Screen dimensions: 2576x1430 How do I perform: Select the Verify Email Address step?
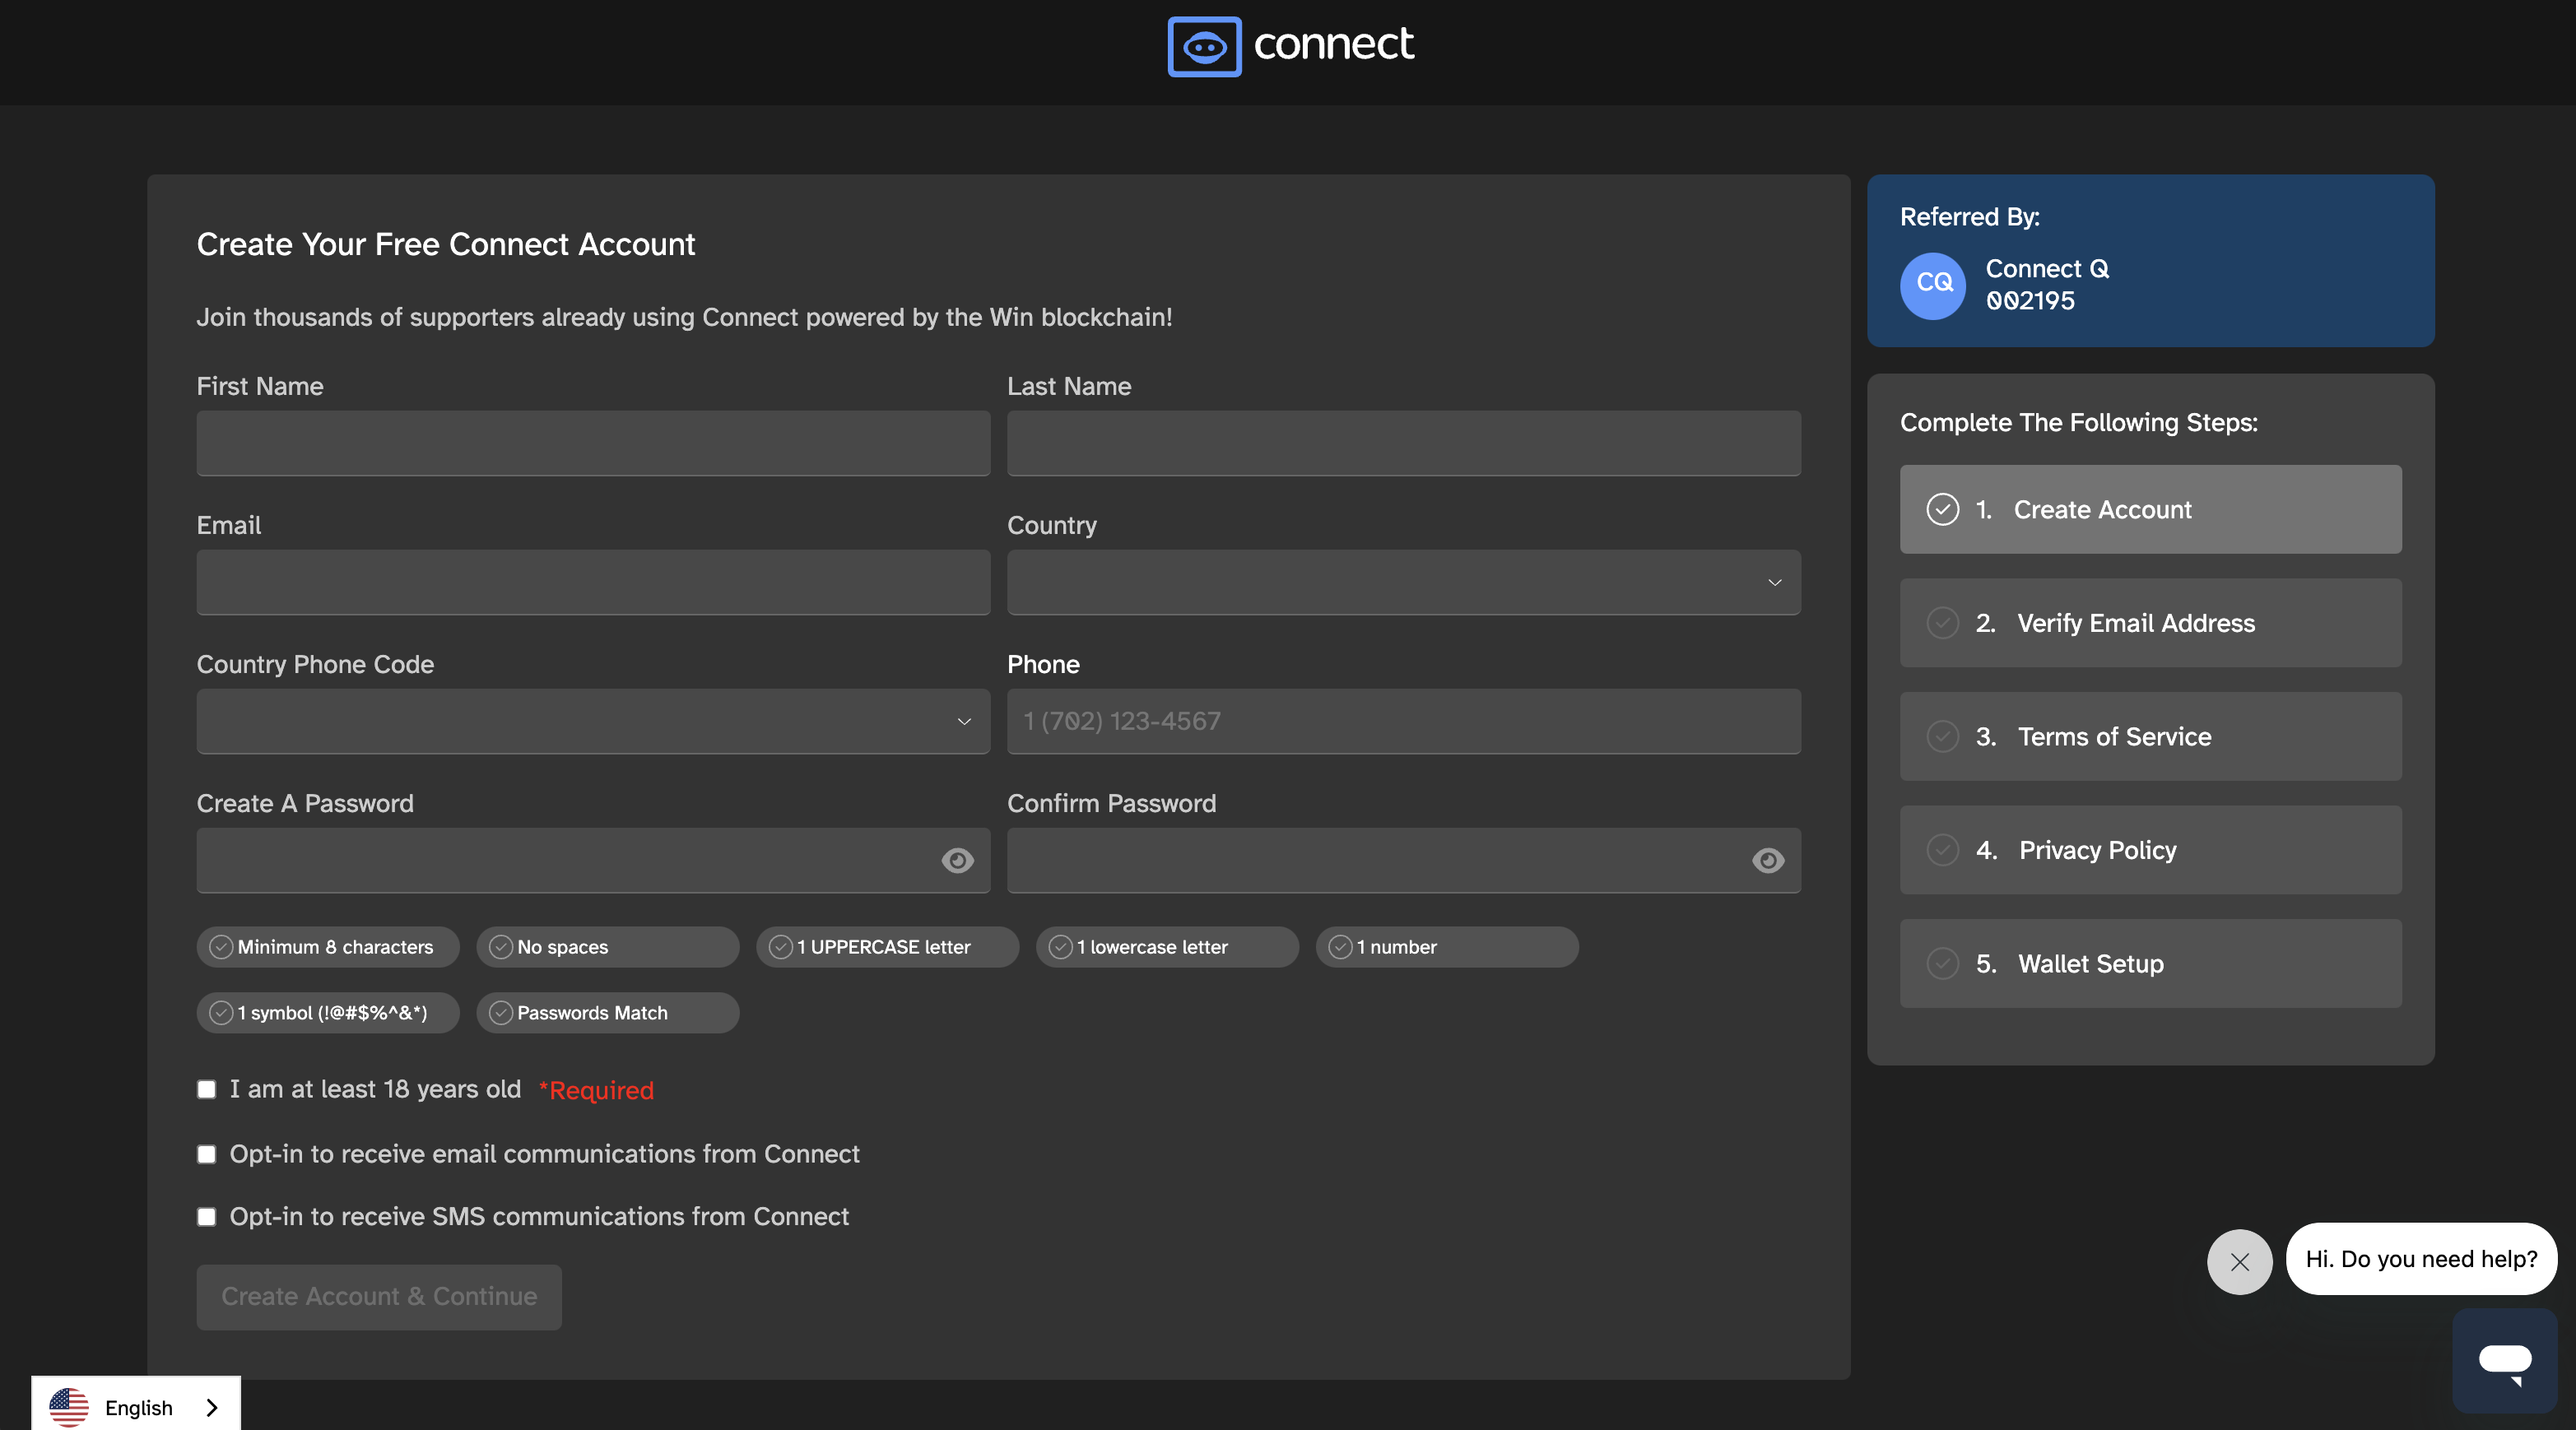pos(2150,622)
